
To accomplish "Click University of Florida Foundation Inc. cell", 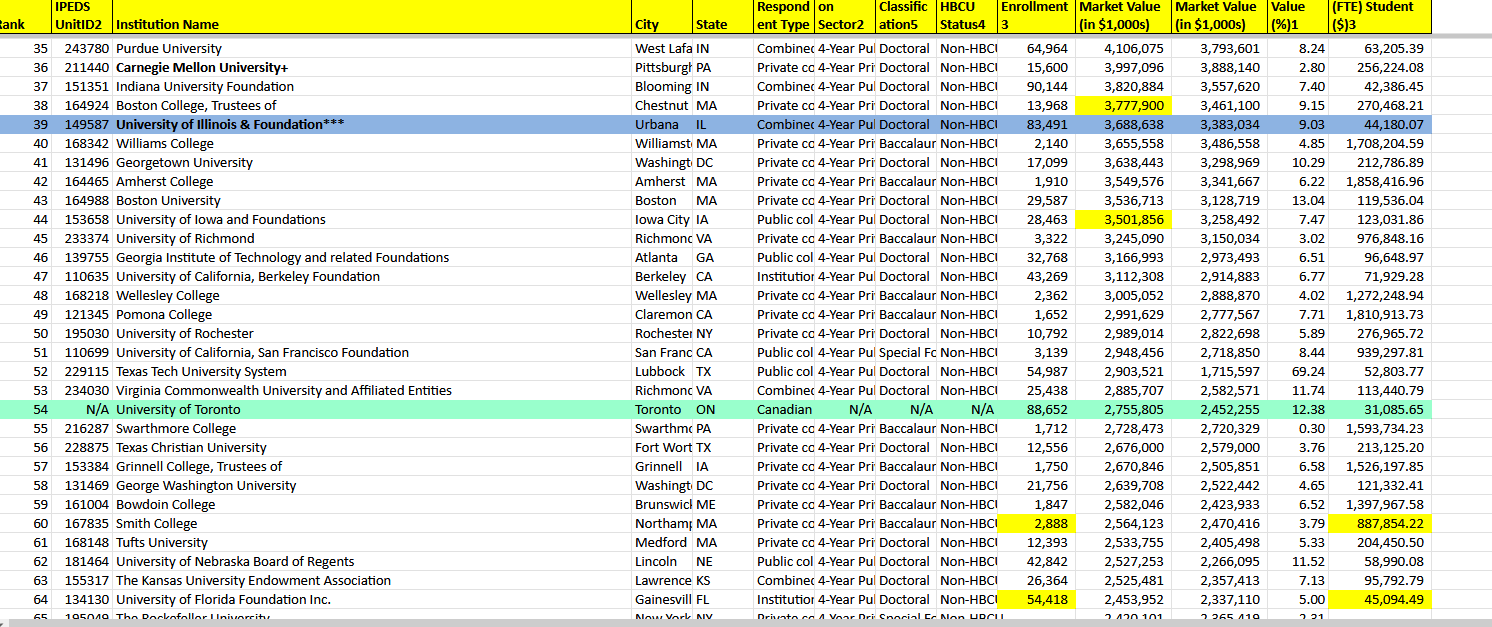I will 372,599.
